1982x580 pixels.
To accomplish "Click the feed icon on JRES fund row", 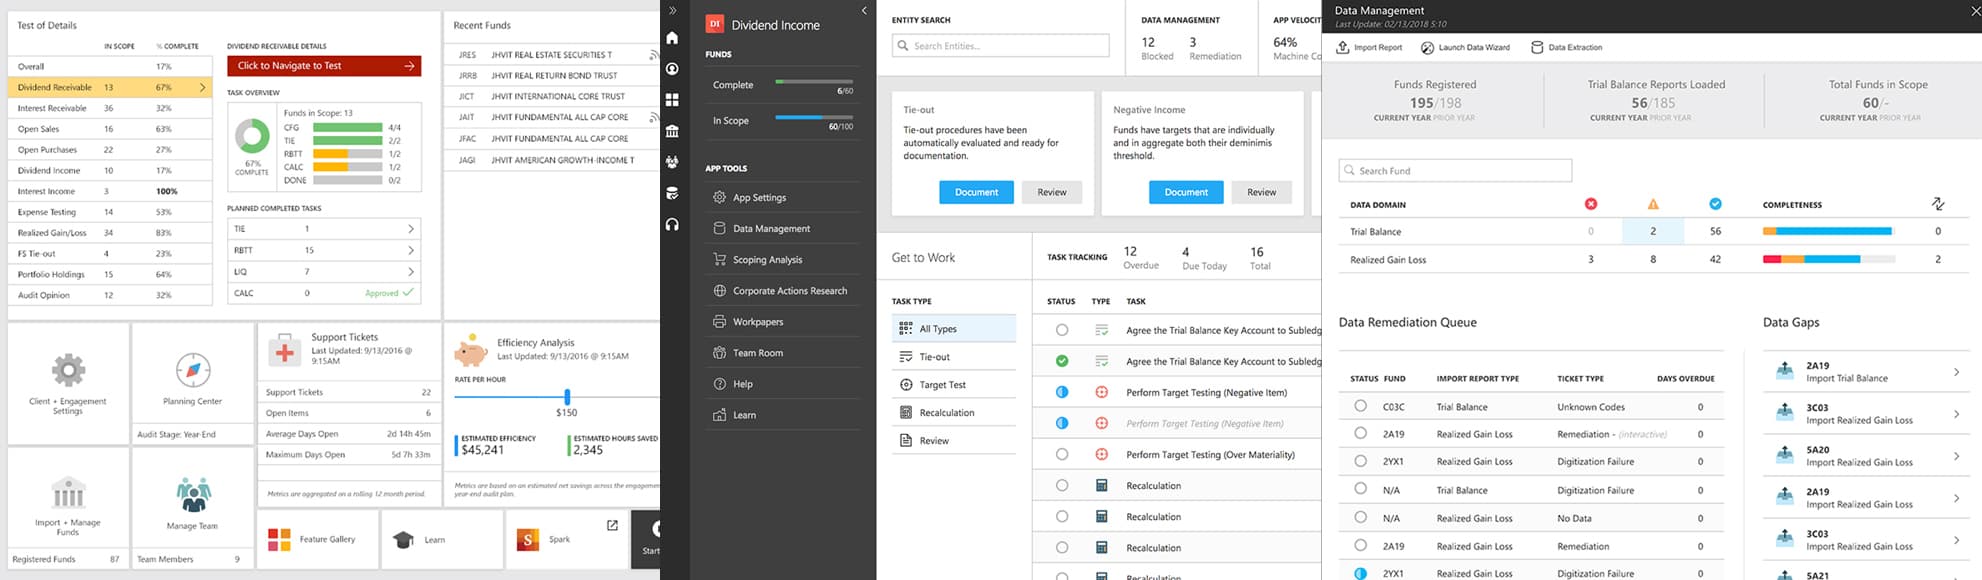I will pyautogui.click(x=653, y=55).
